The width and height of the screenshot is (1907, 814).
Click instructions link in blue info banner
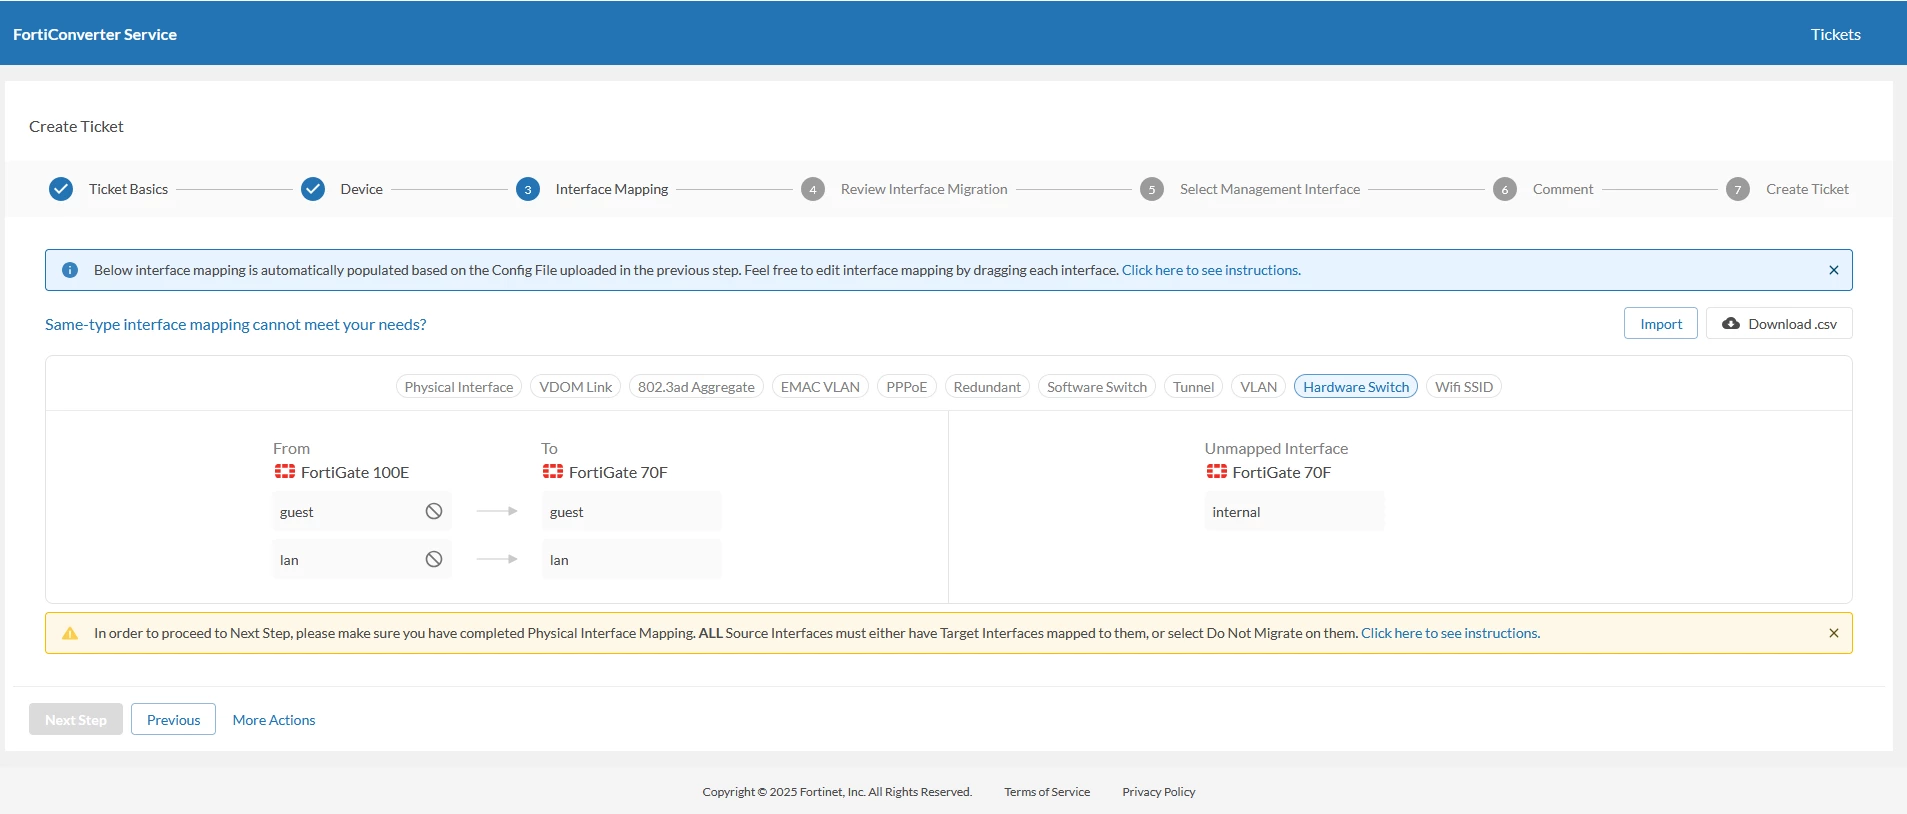(x=1211, y=270)
